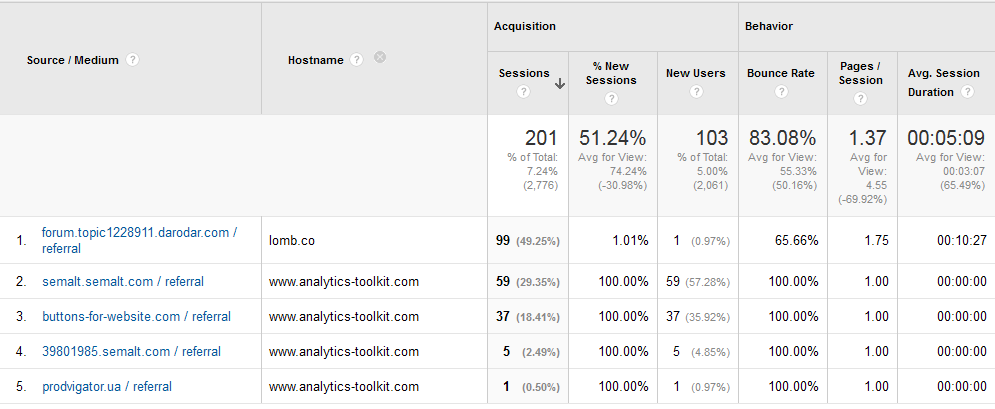Click help icon beside Hostname header
The height and width of the screenshot is (409, 995).
(x=357, y=60)
